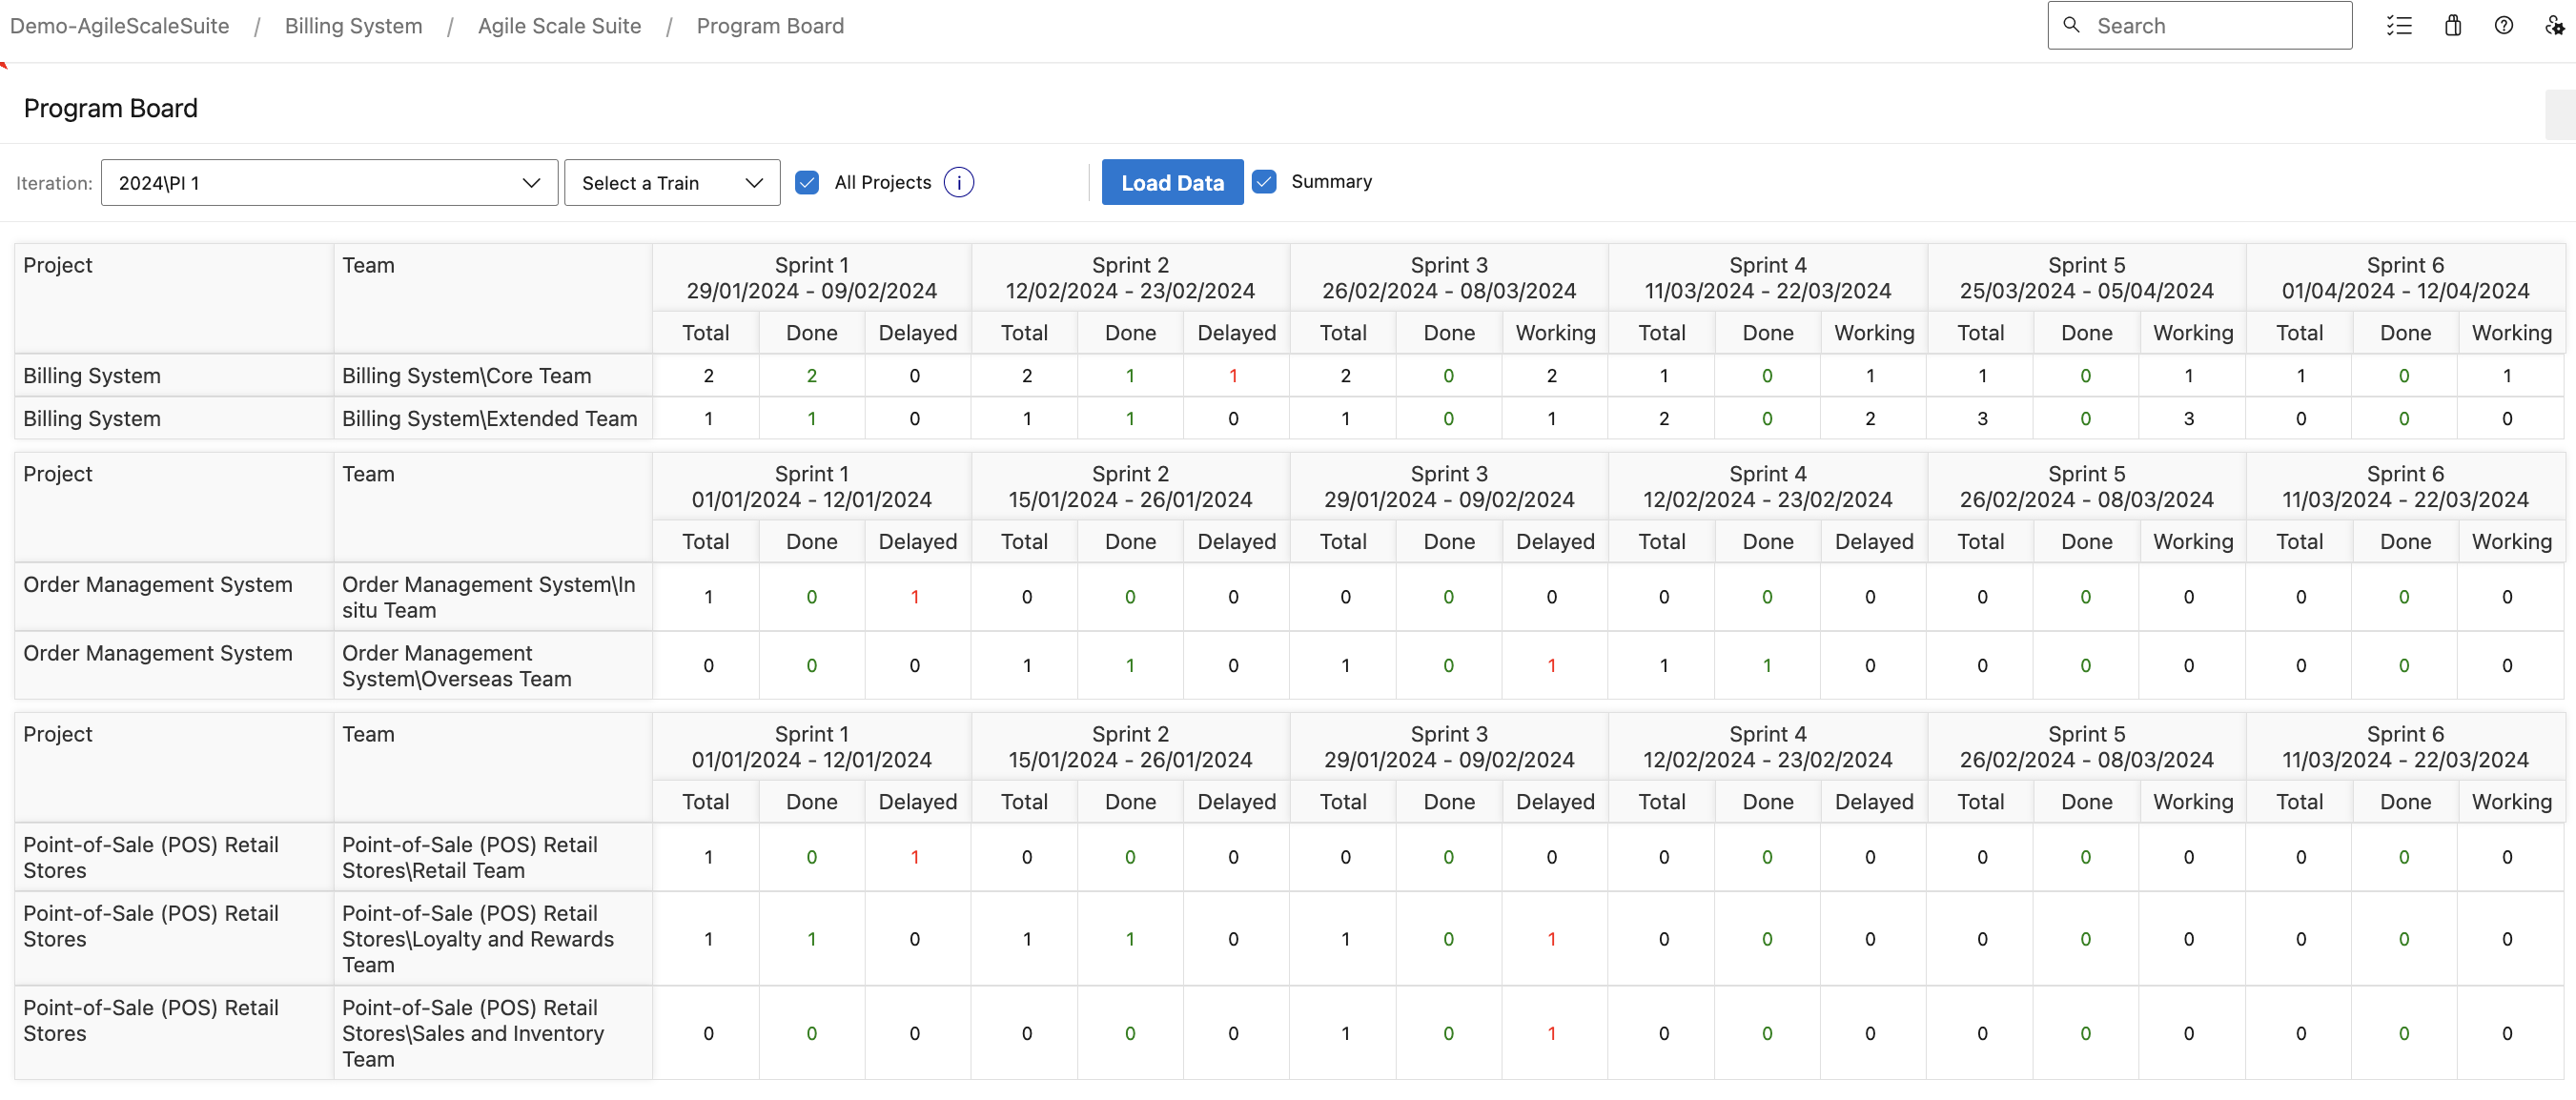Navigate to Billing System breadcrumb

353,26
